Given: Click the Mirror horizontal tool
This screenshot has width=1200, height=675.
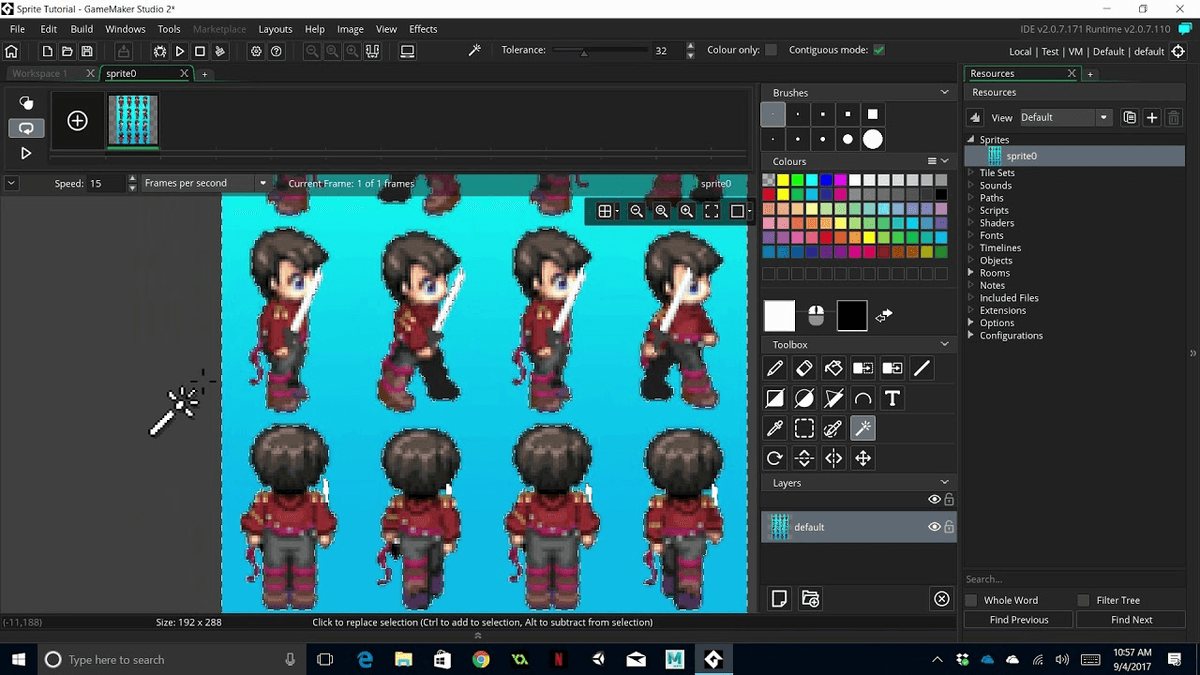Looking at the screenshot, I should 833,458.
